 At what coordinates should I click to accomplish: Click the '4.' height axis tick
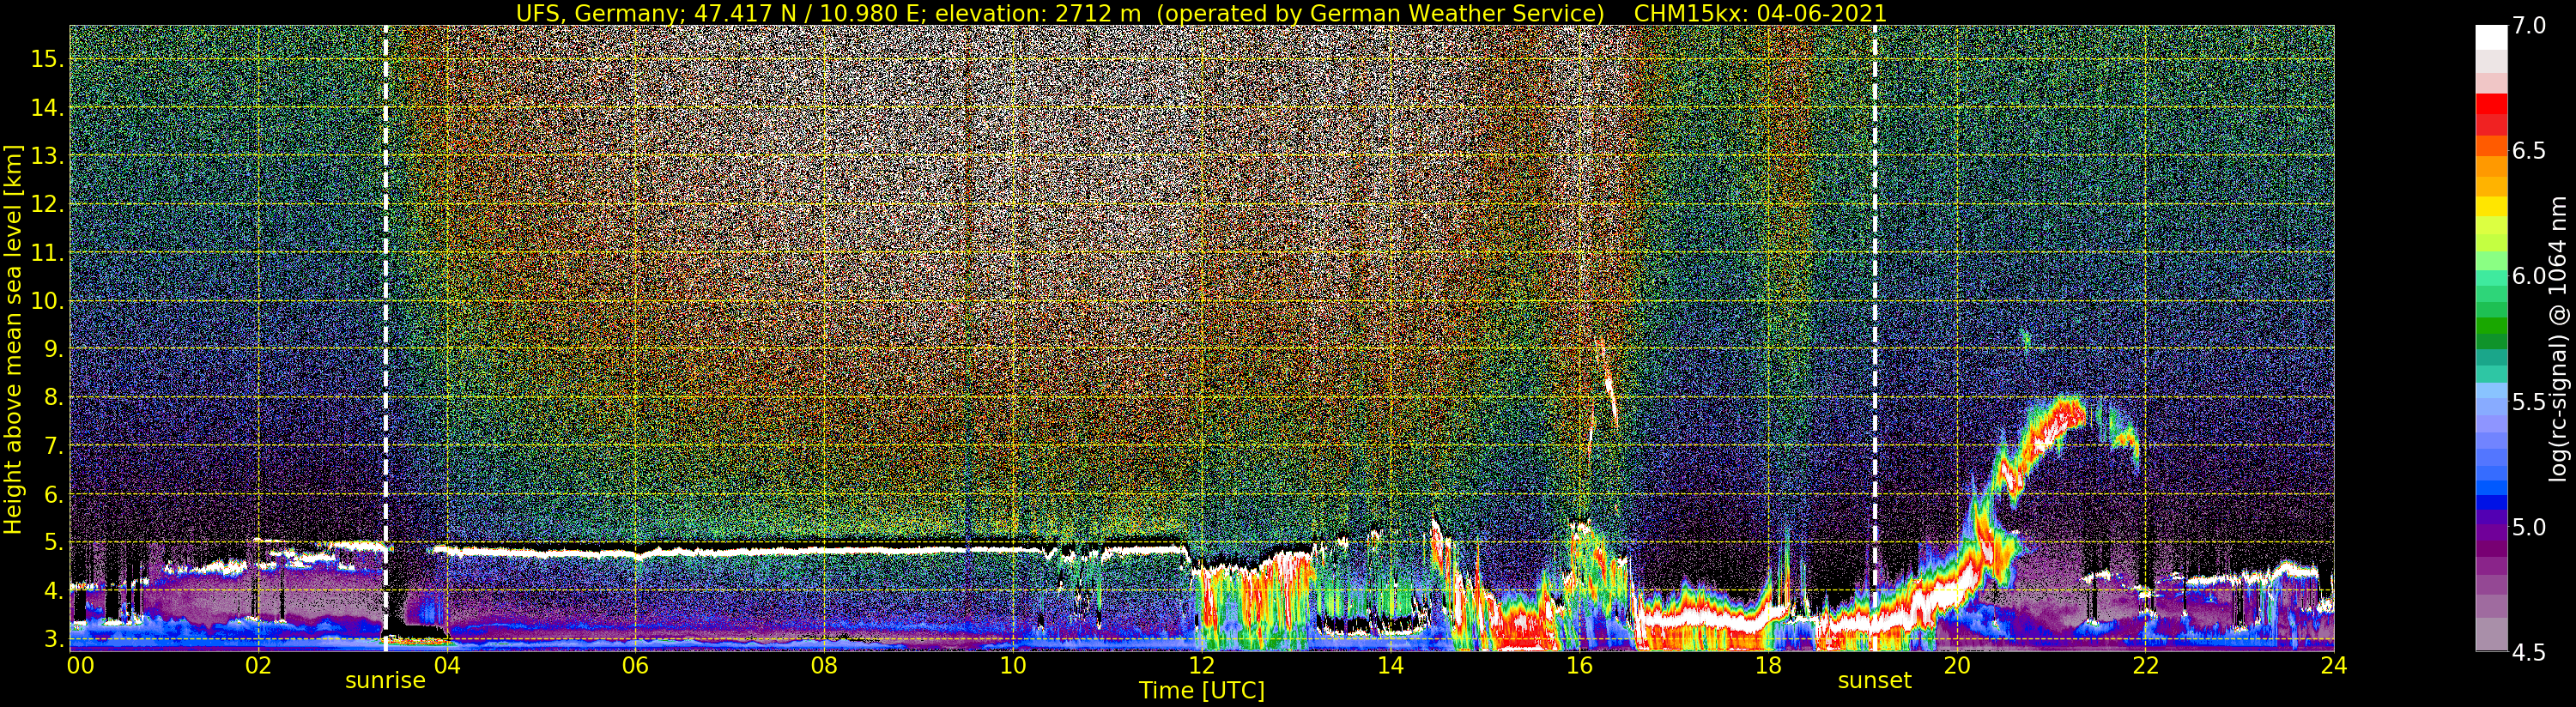(53, 591)
